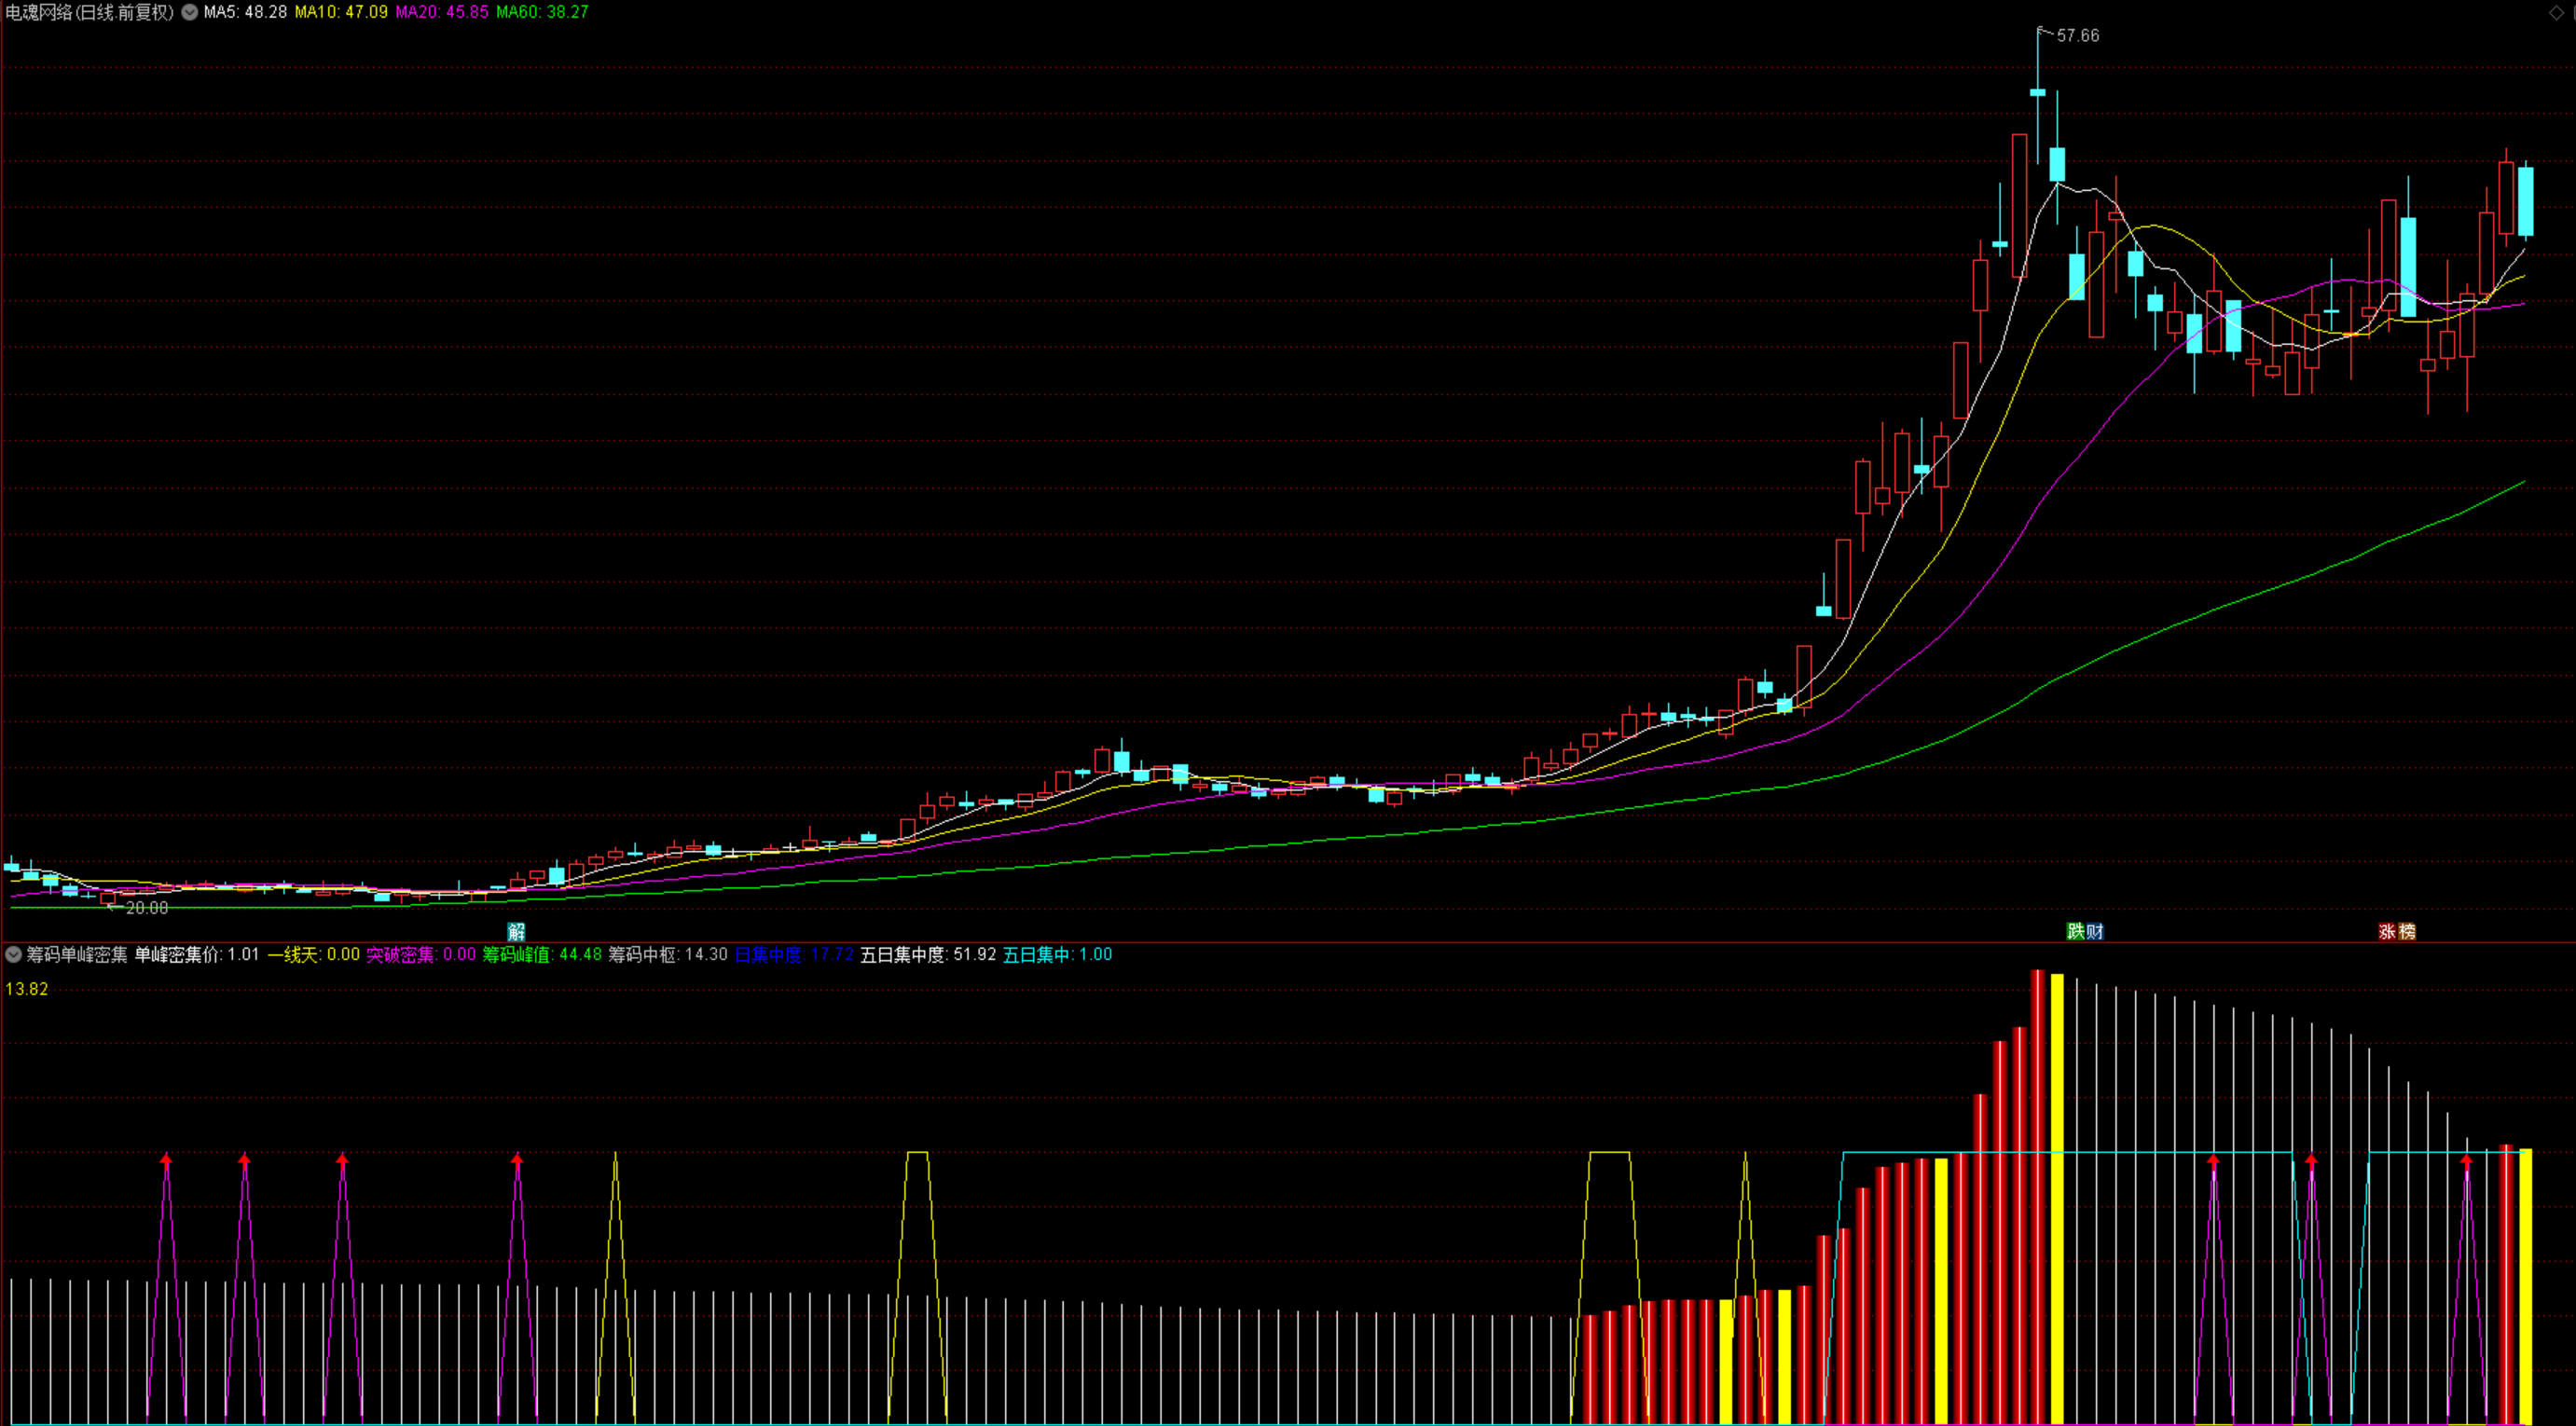This screenshot has width=2576, height=1426.
Task: Click the 筹码中枢: 14.30 value
Action: (x=668, y=954)
